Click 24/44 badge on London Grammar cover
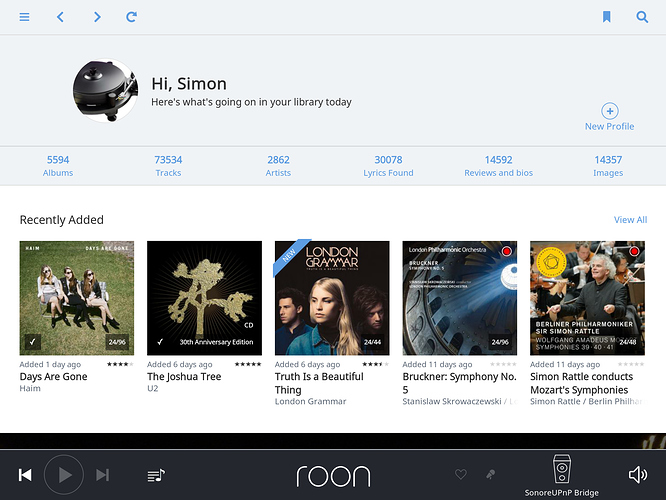Screen dimensions: 666x500 tap(372, 342)
